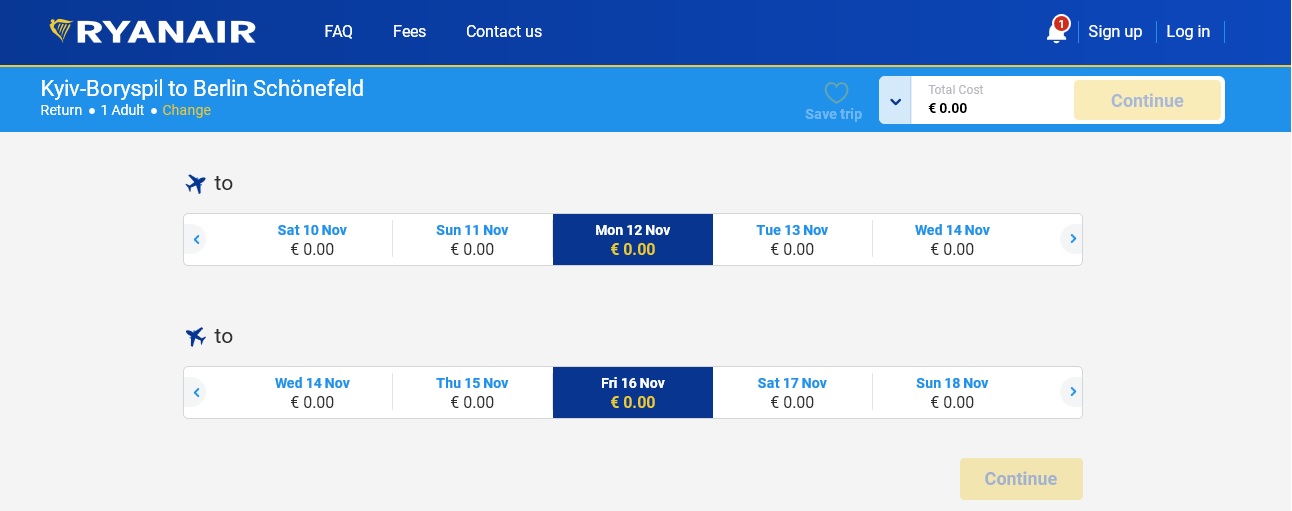Show later outbound dates with right arrow
The height and width of the screenshot is (511, 1292).
[1072, 239]
